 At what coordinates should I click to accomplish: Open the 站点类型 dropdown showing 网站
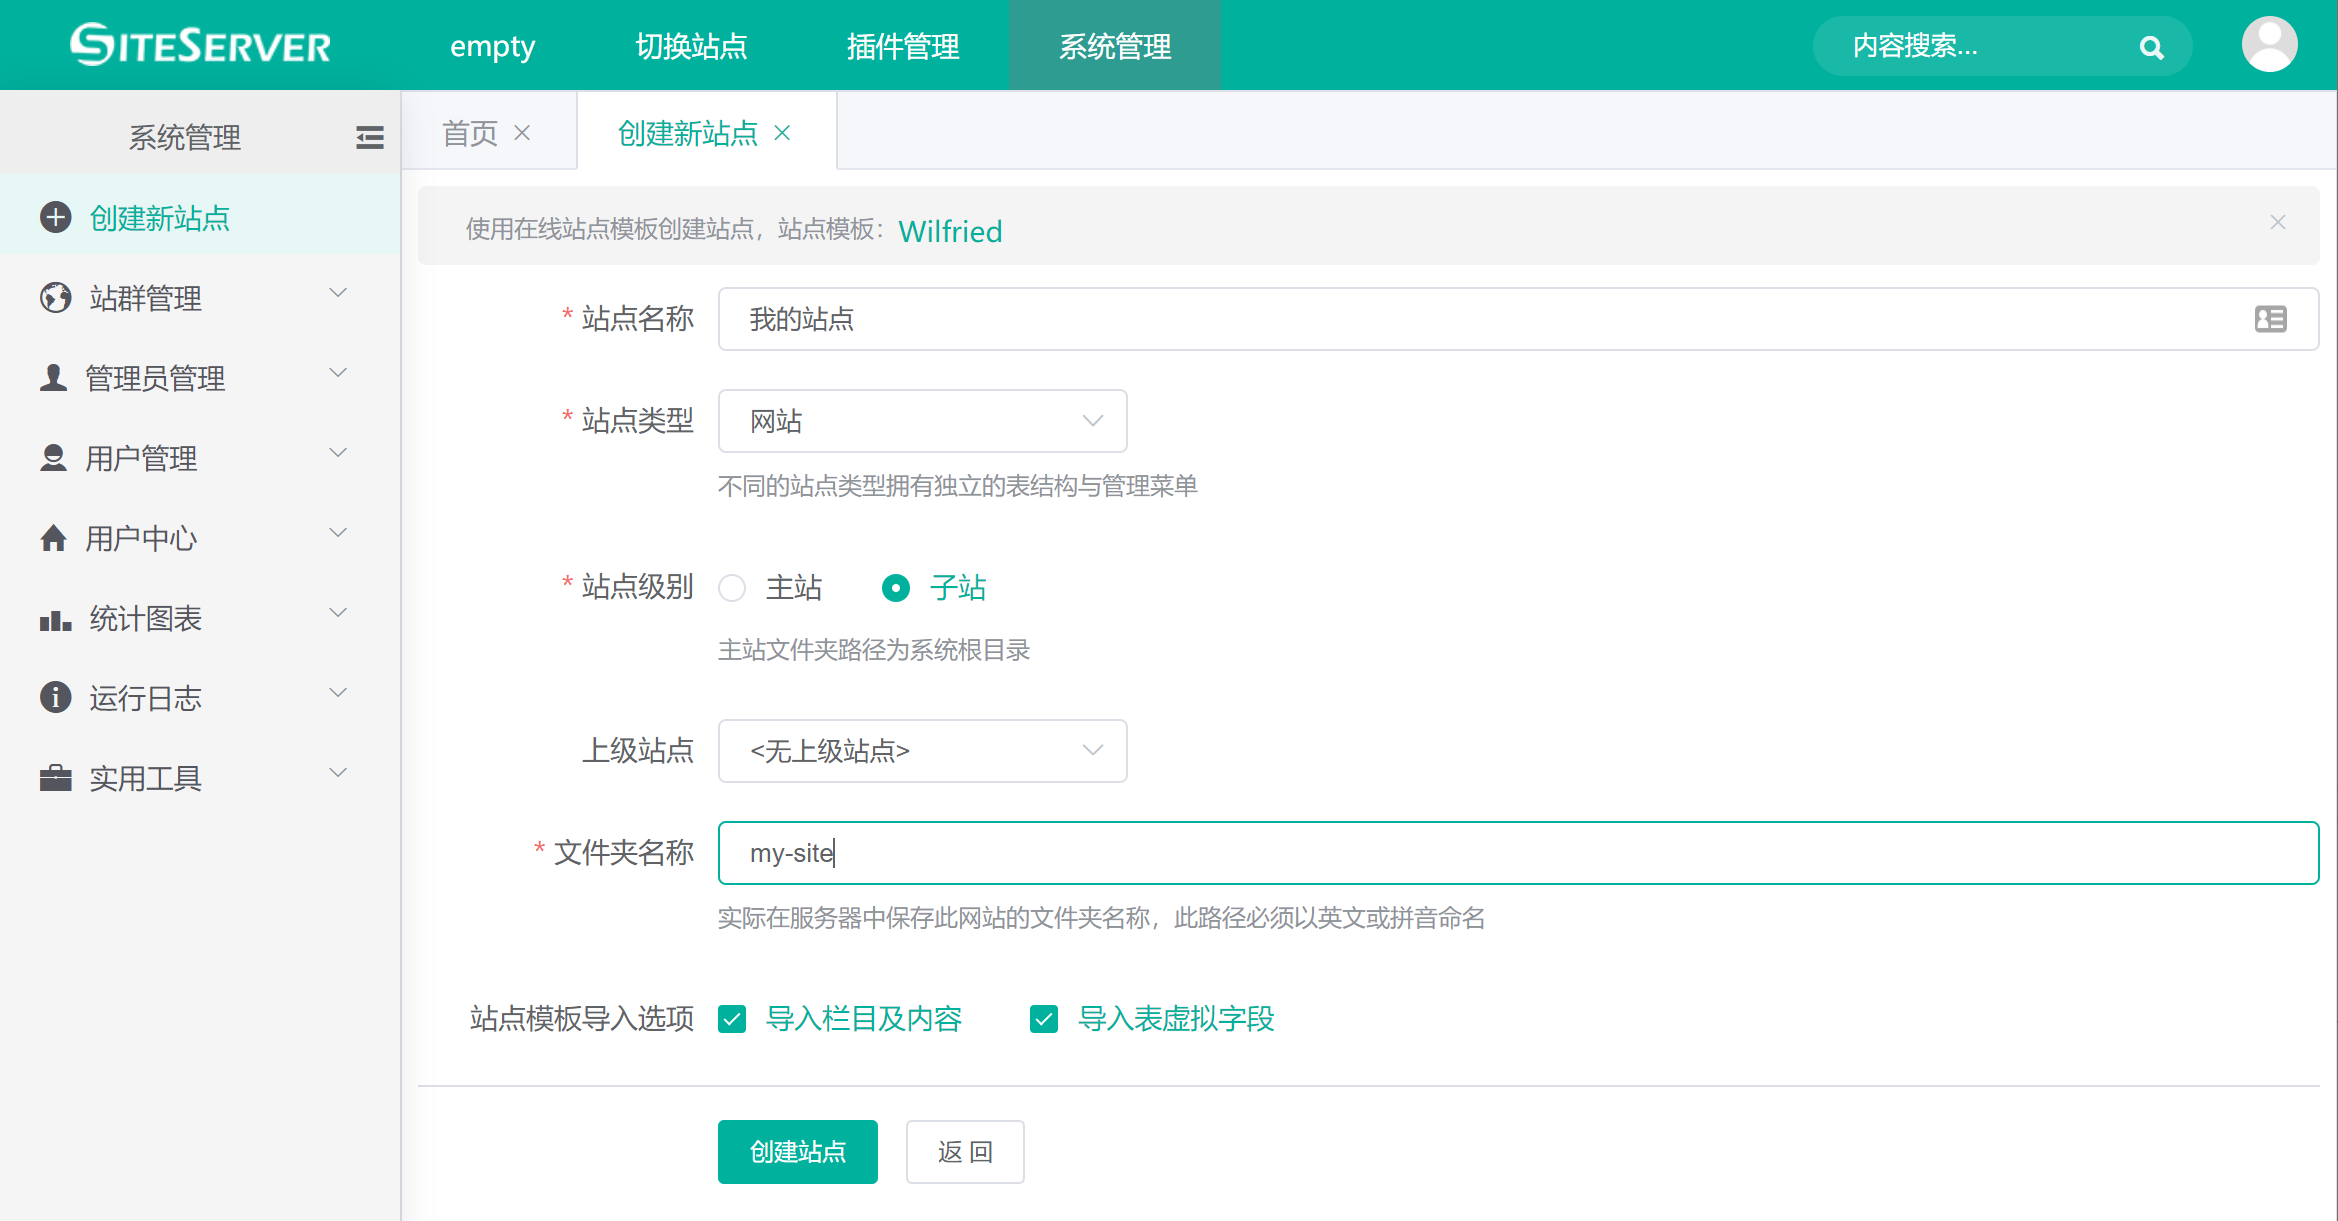922,421
